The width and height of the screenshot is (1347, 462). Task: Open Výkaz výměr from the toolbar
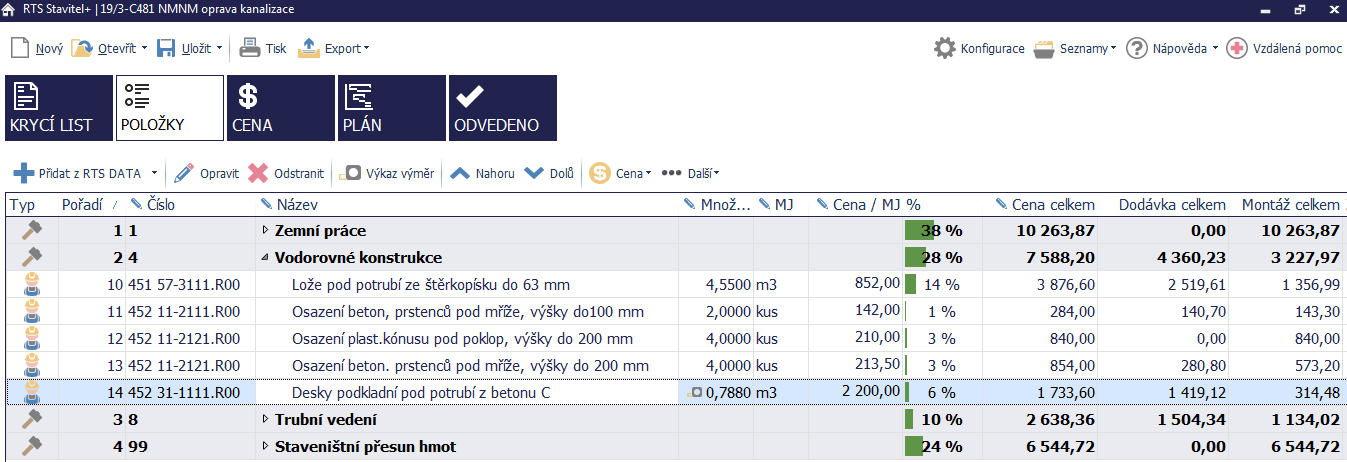[x=389, y=173]
